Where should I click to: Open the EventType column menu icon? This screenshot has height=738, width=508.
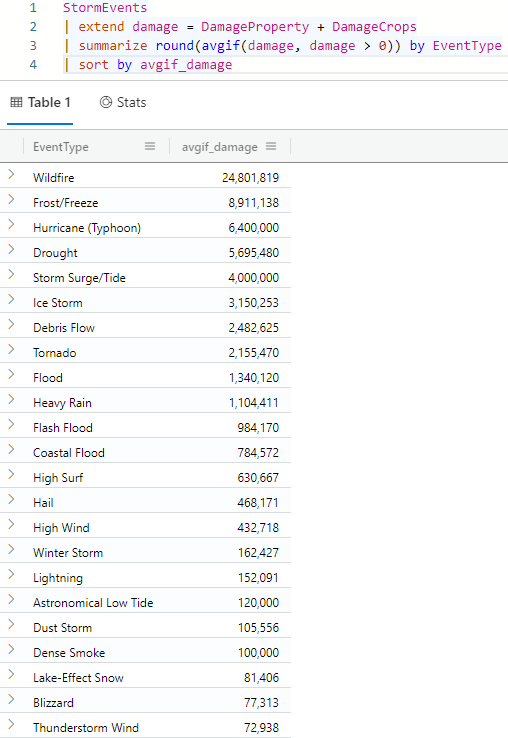(150, 146)
